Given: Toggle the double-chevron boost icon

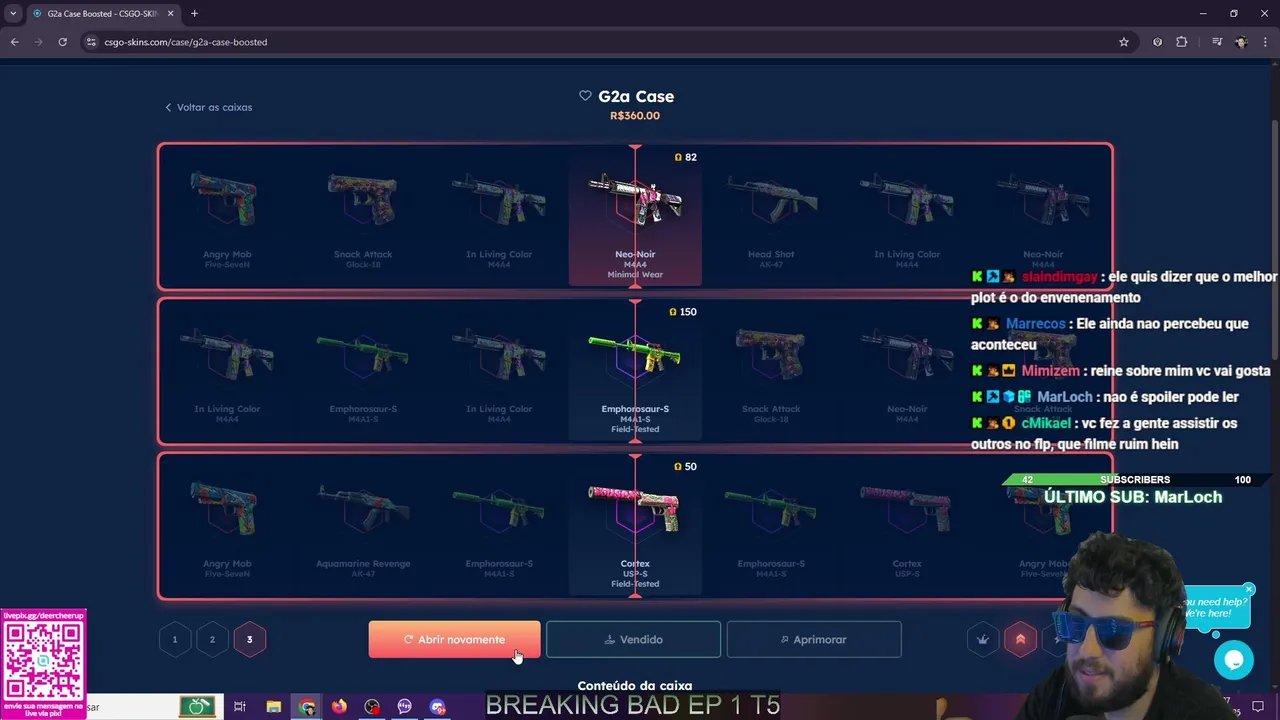Looking at the screenshot, I should click(1021, 639).
